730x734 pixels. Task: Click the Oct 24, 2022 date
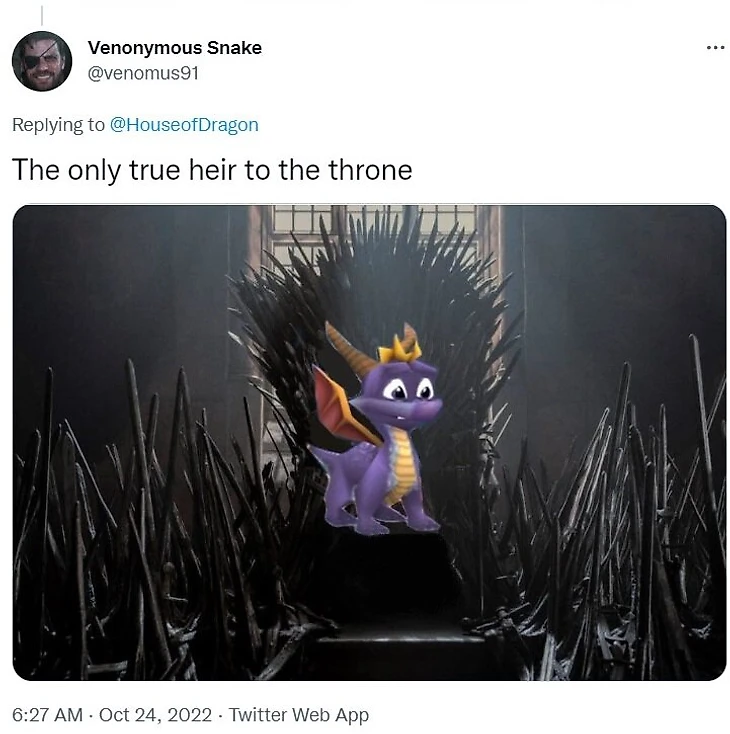click(155, 715)
